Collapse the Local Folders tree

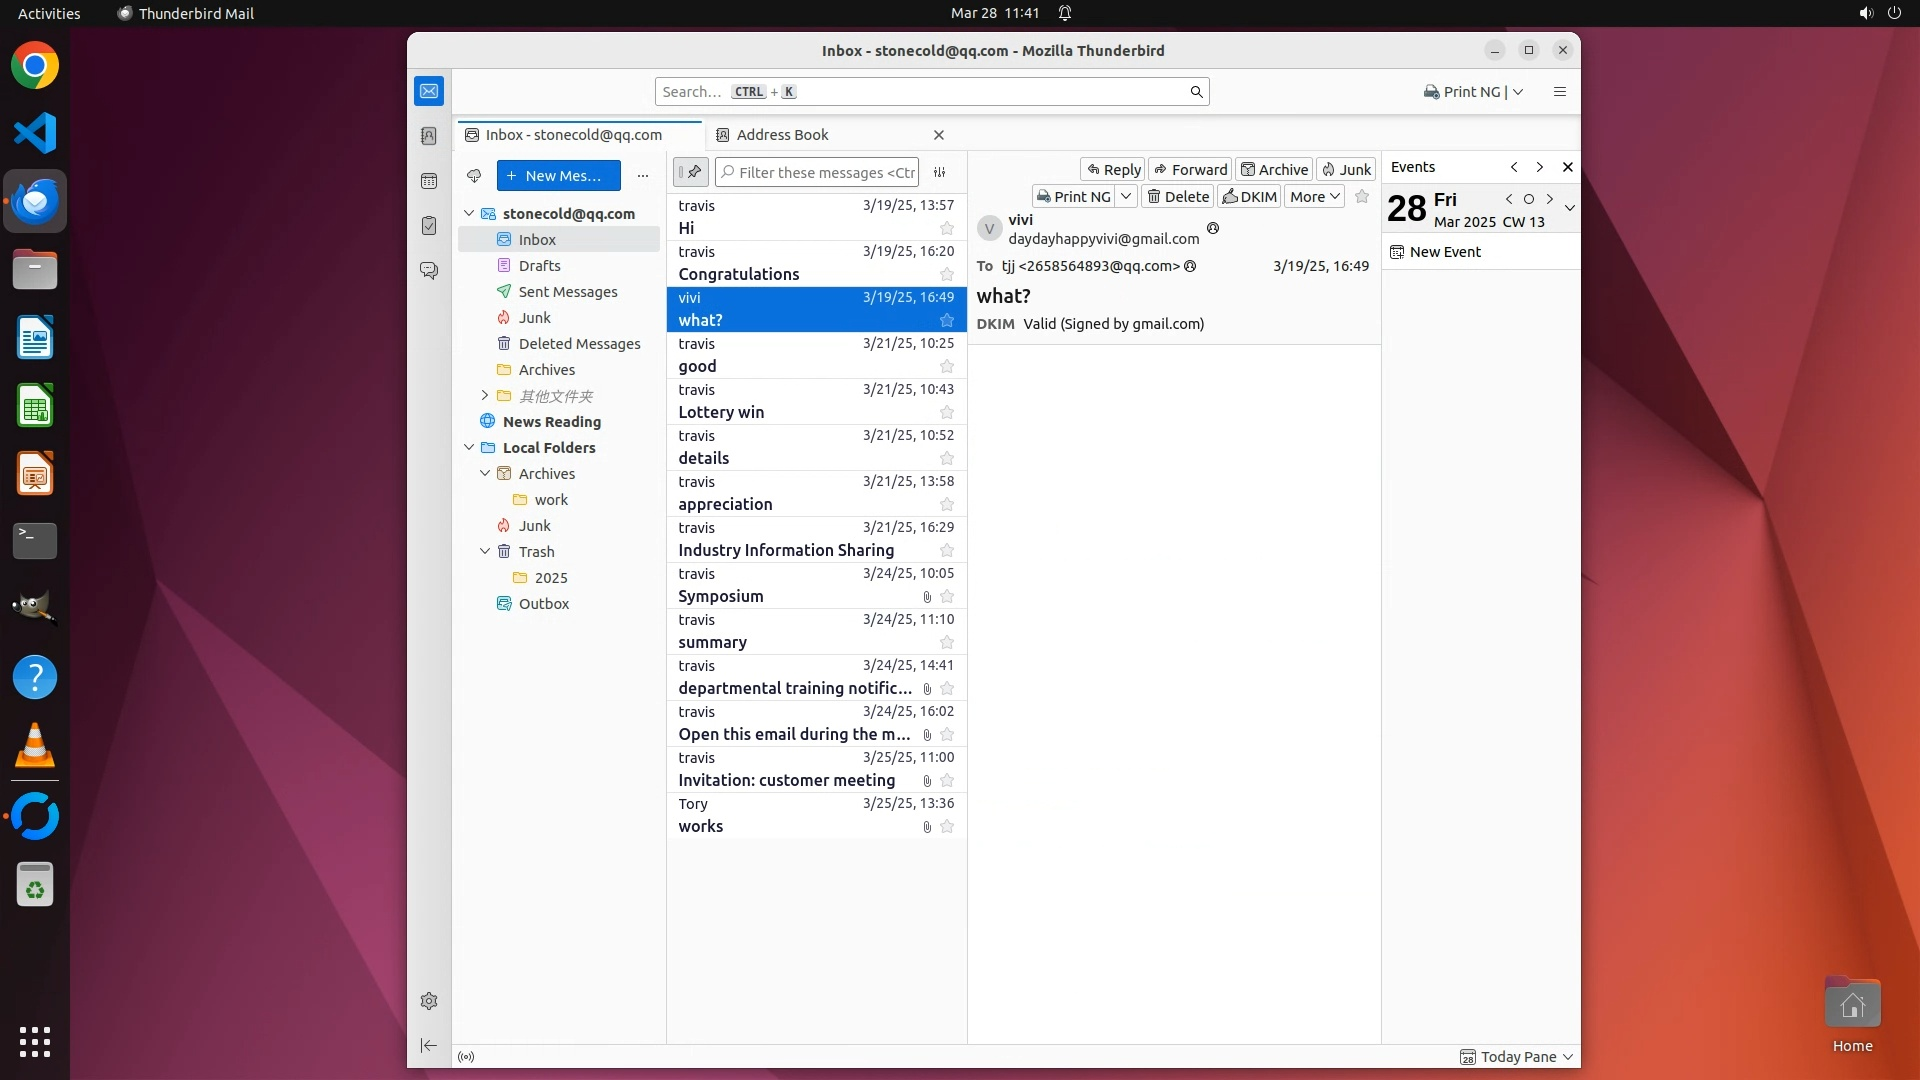(x=469, y=448)
